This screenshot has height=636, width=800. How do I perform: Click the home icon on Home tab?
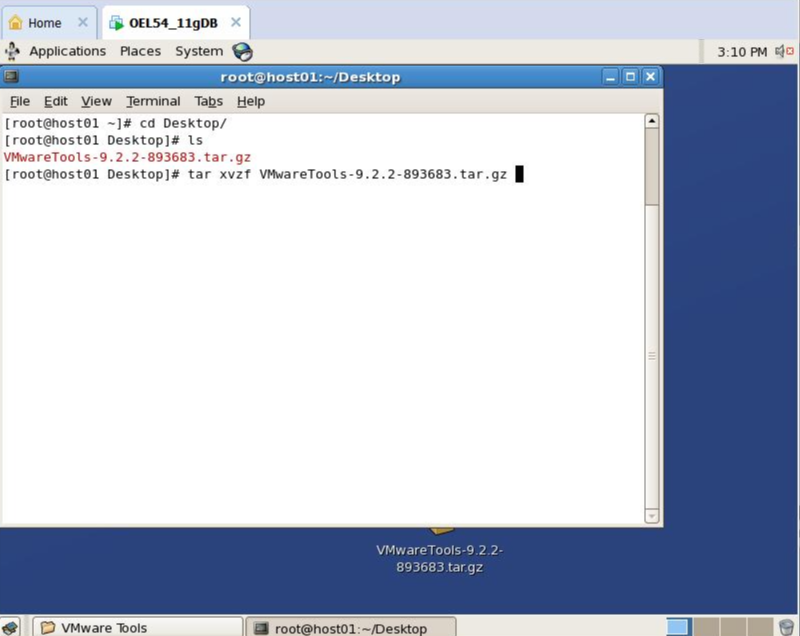click(x=16, y=22)
